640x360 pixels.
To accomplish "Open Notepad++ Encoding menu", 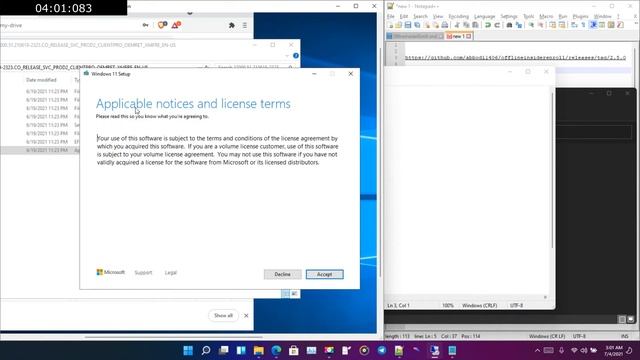I will tap(458, 16).
